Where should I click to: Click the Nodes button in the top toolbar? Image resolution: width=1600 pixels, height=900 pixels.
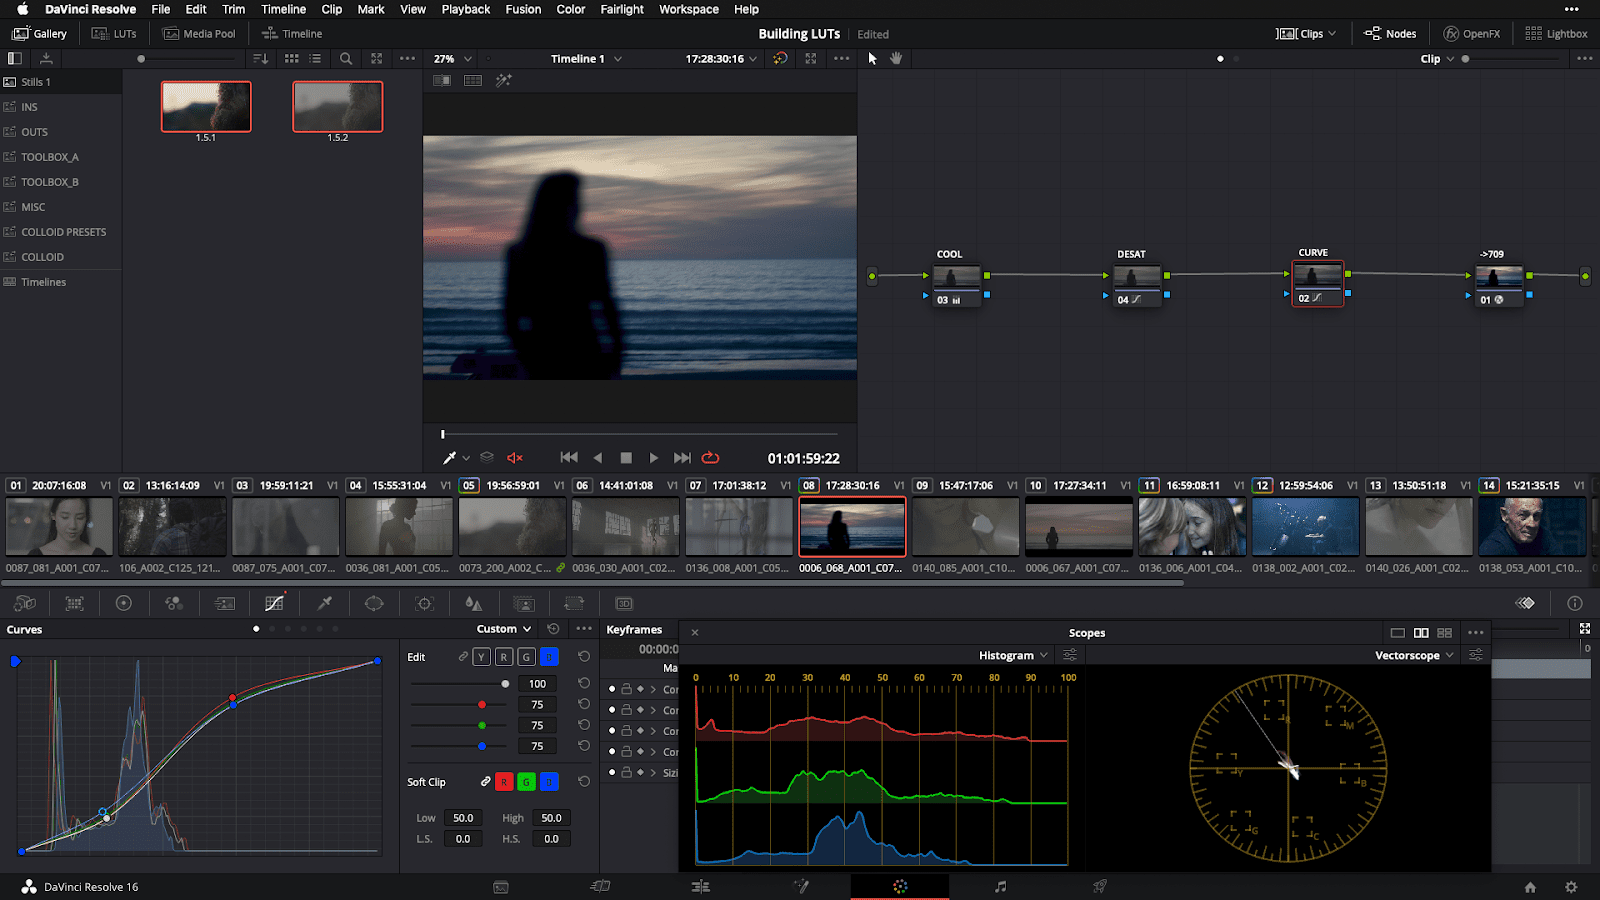[x=1390, y=33]
